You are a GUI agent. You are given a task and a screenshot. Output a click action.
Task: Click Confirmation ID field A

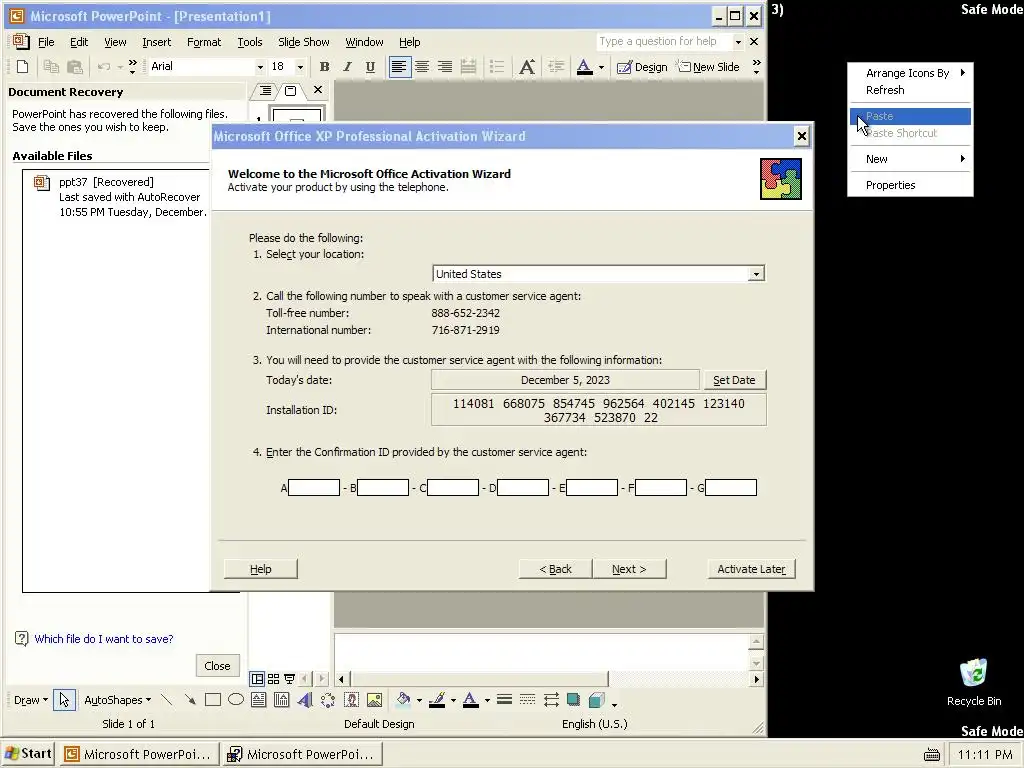point(314,487)
